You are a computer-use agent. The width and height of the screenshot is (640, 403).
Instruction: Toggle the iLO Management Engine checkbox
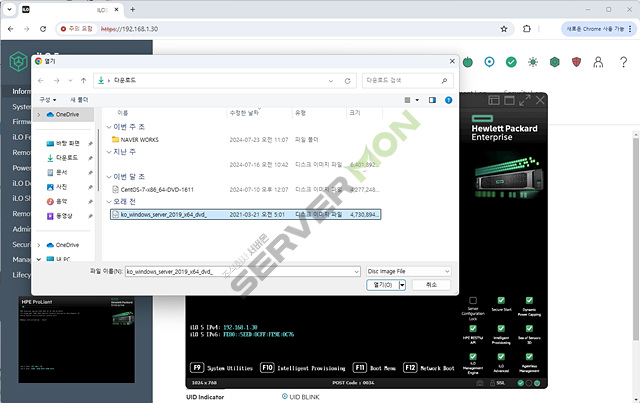click(x=473, y=357)
